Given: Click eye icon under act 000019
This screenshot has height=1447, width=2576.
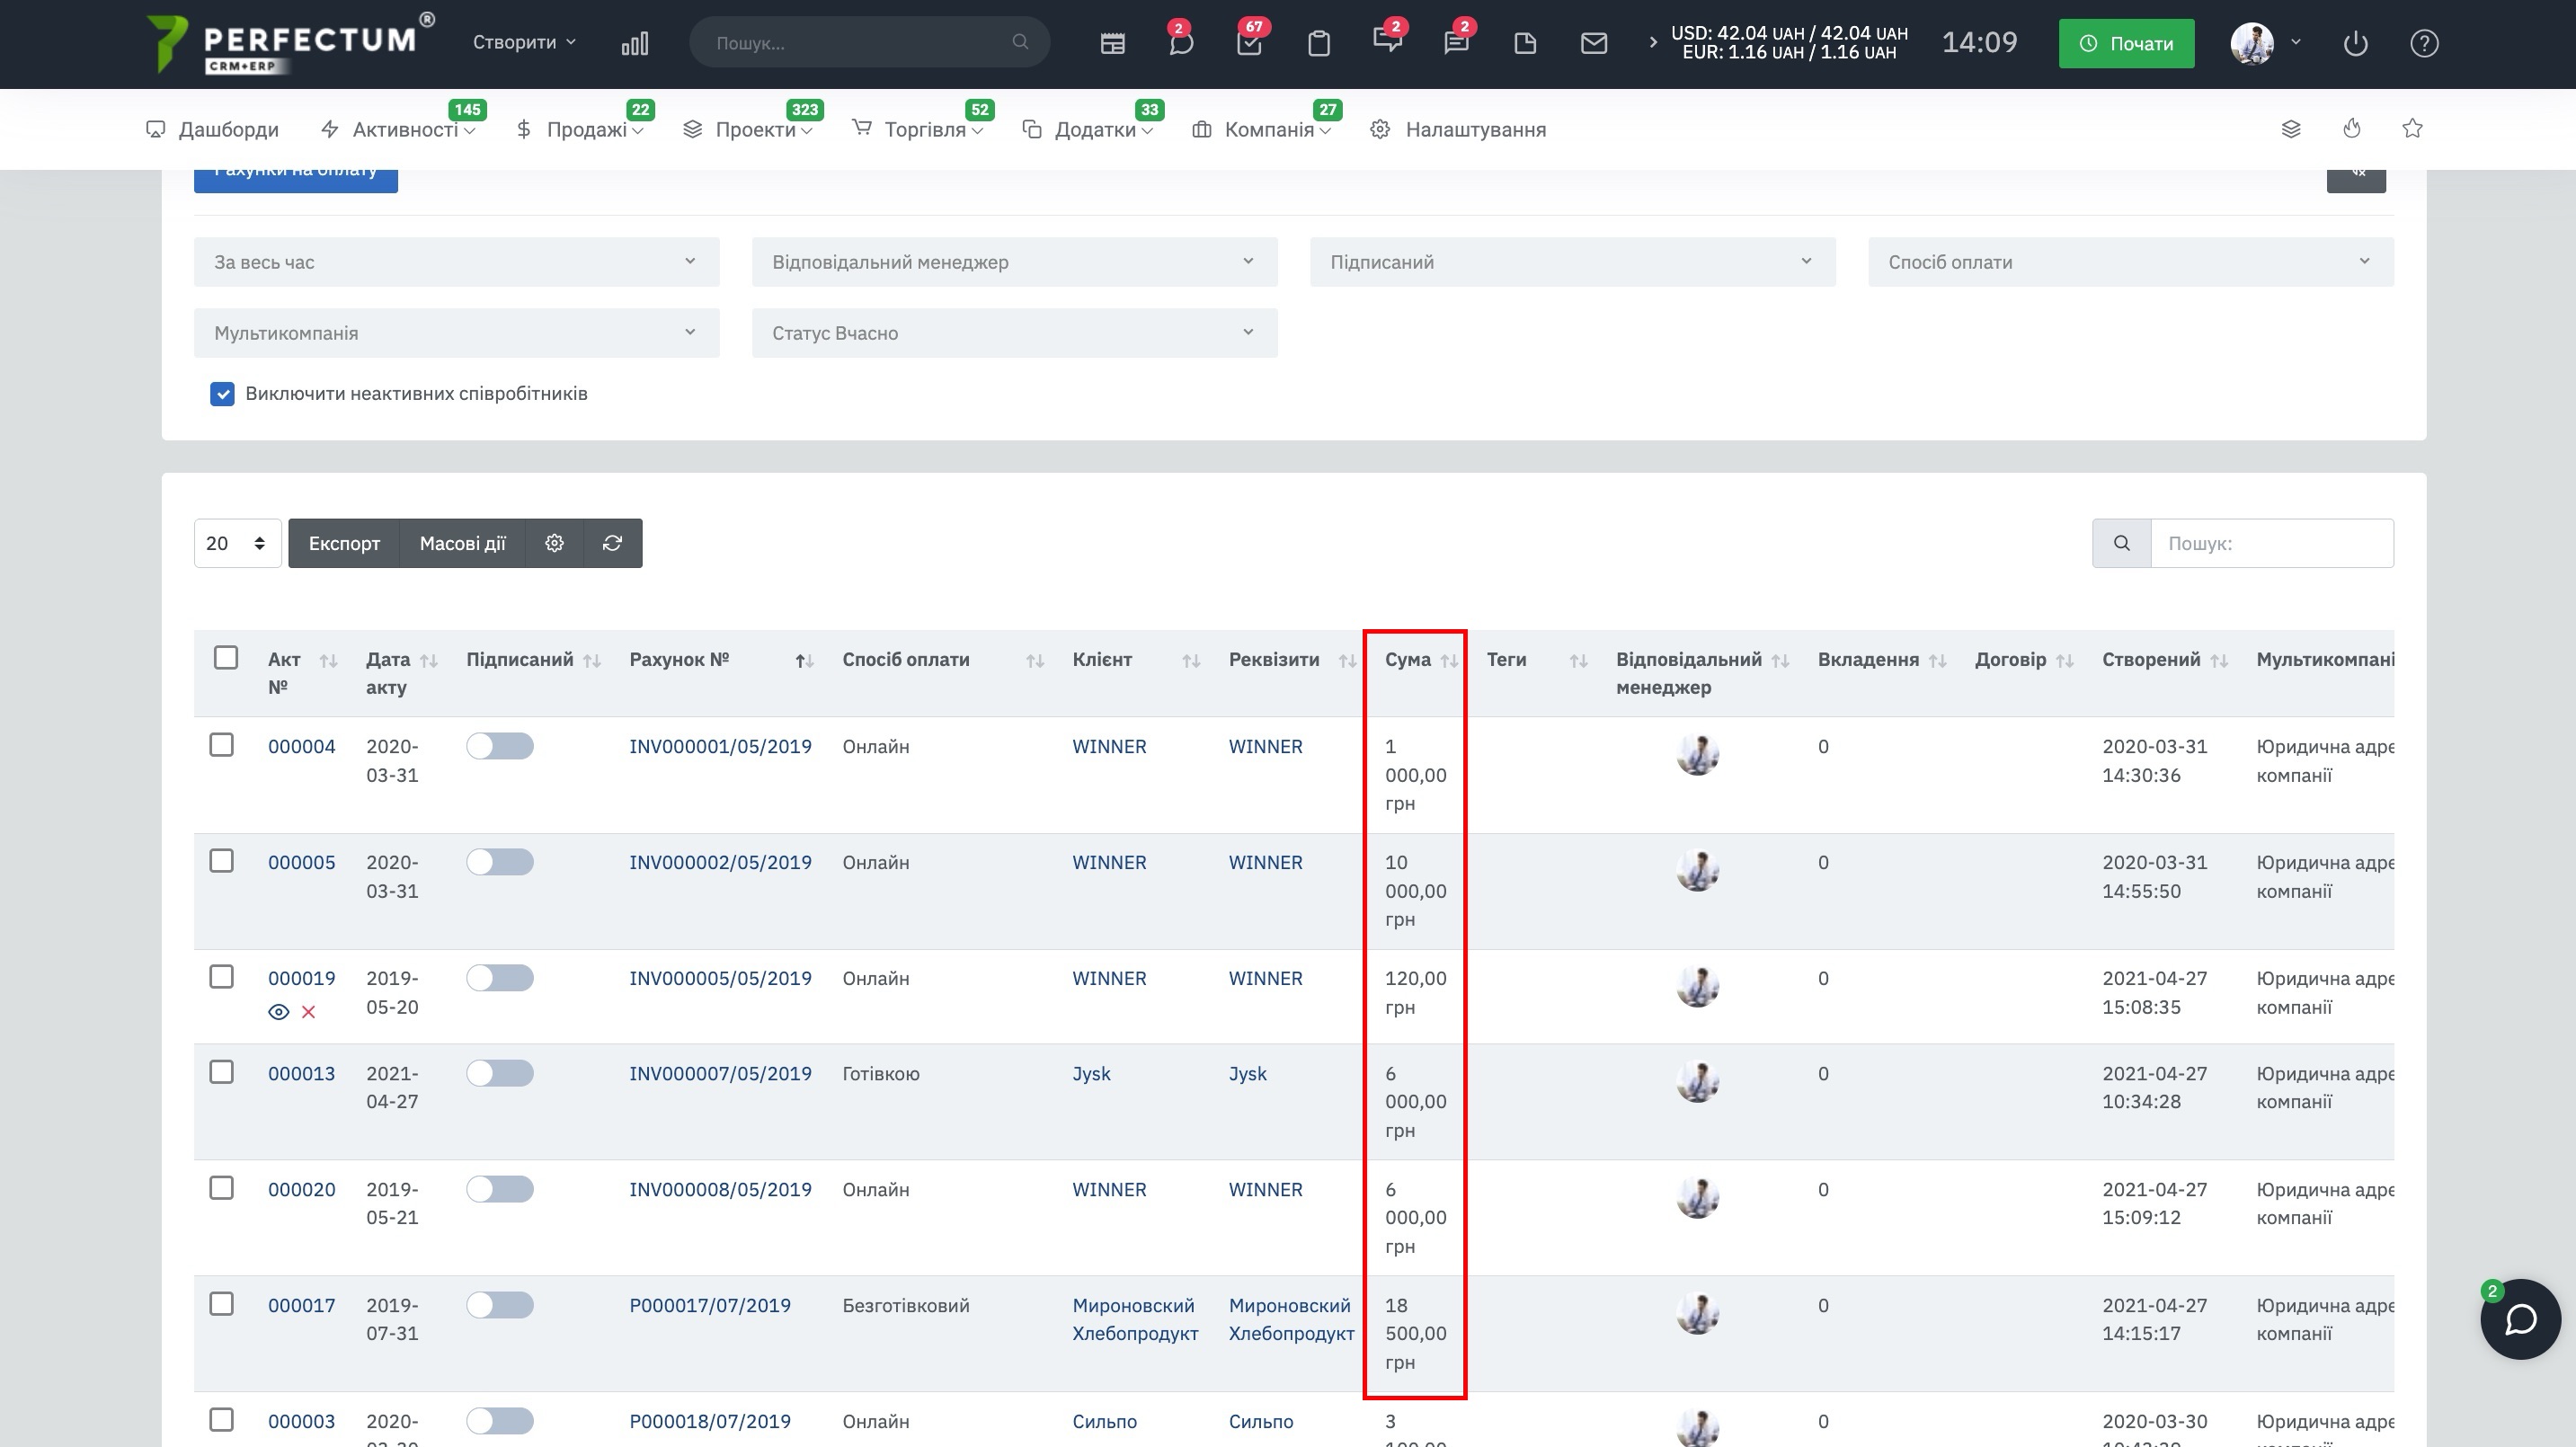Looking at the screenshot, I should [x=279, y=1012].
